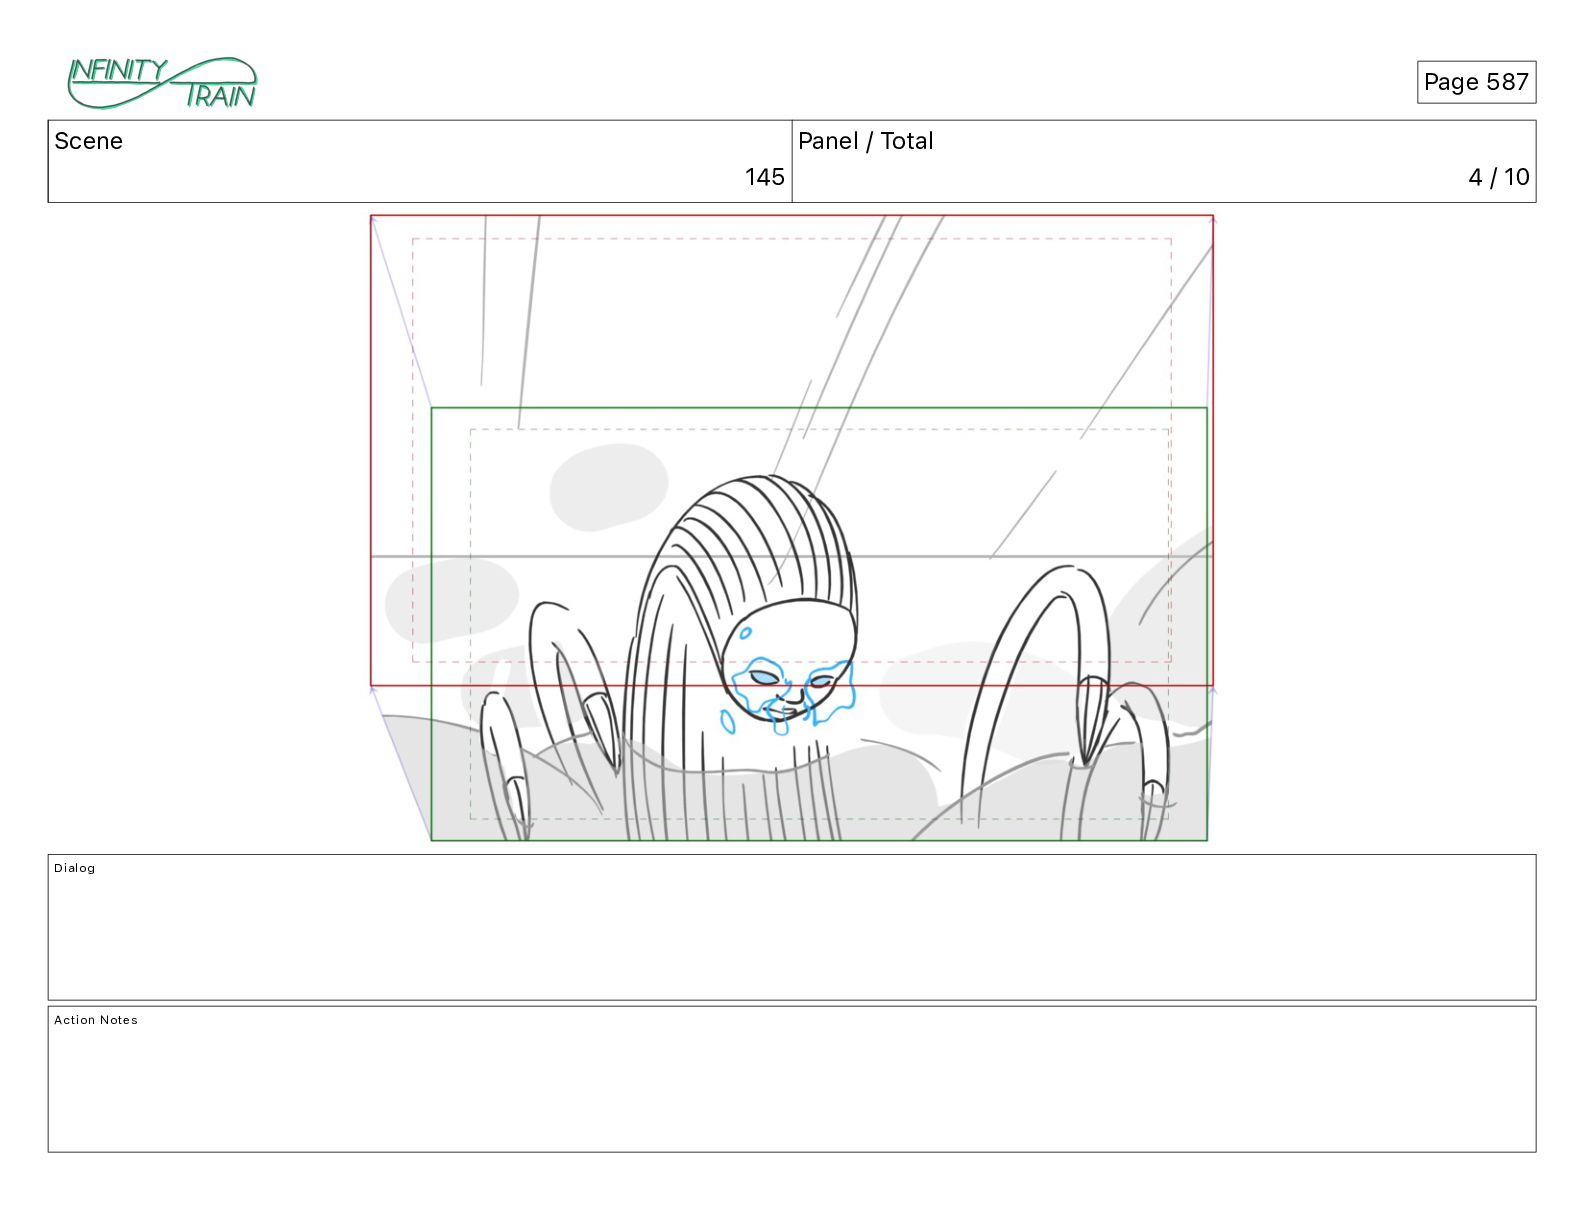1584x1224 pixels.
Task: Click the Infinity Train logo
Action: click(162, 83)
